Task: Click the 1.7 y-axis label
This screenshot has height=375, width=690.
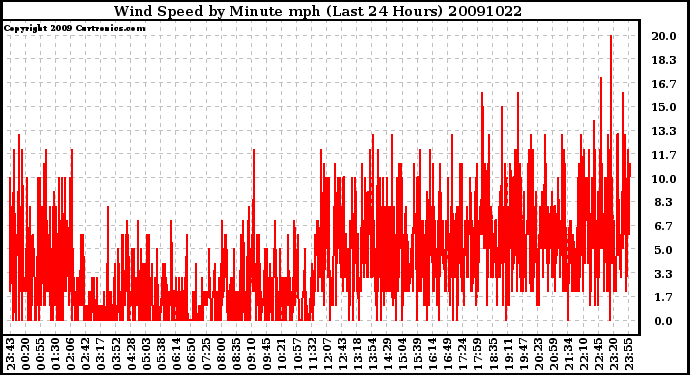Action: pos(664,298)
